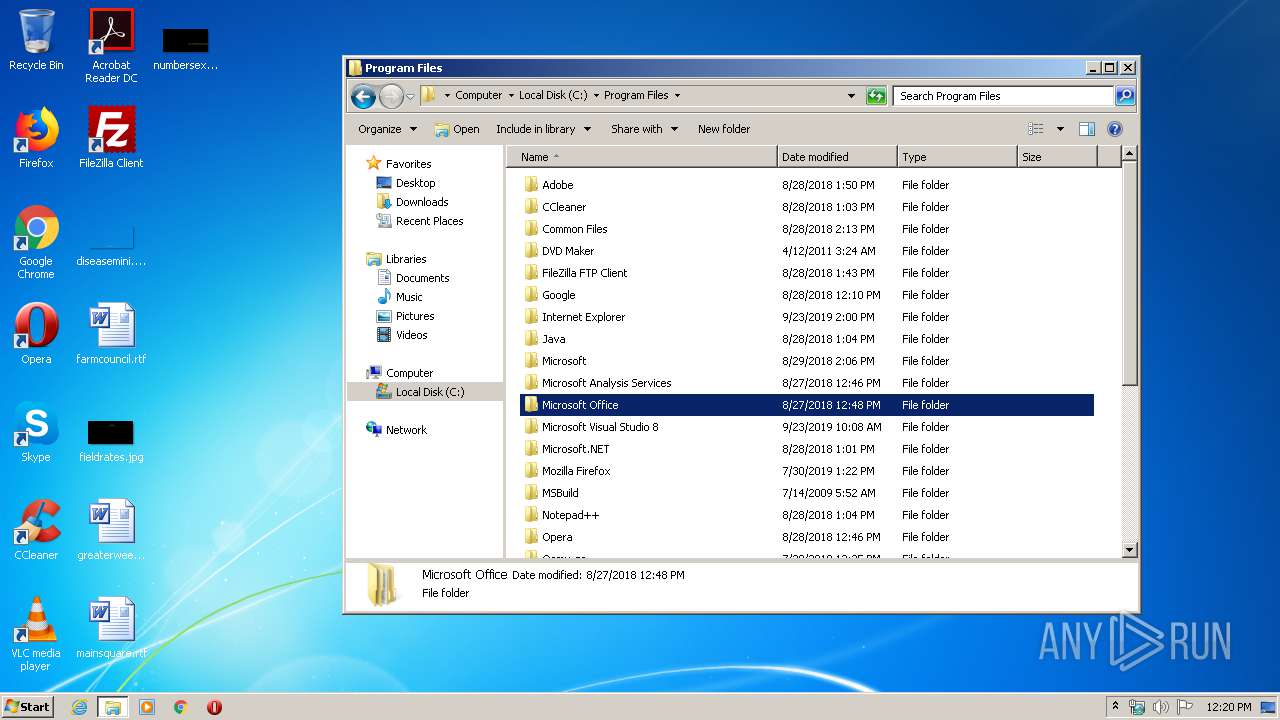Sort by the Type column header
Image resolution: width=1280 pixels, height=720 pixels.
[x=957, y=157]
